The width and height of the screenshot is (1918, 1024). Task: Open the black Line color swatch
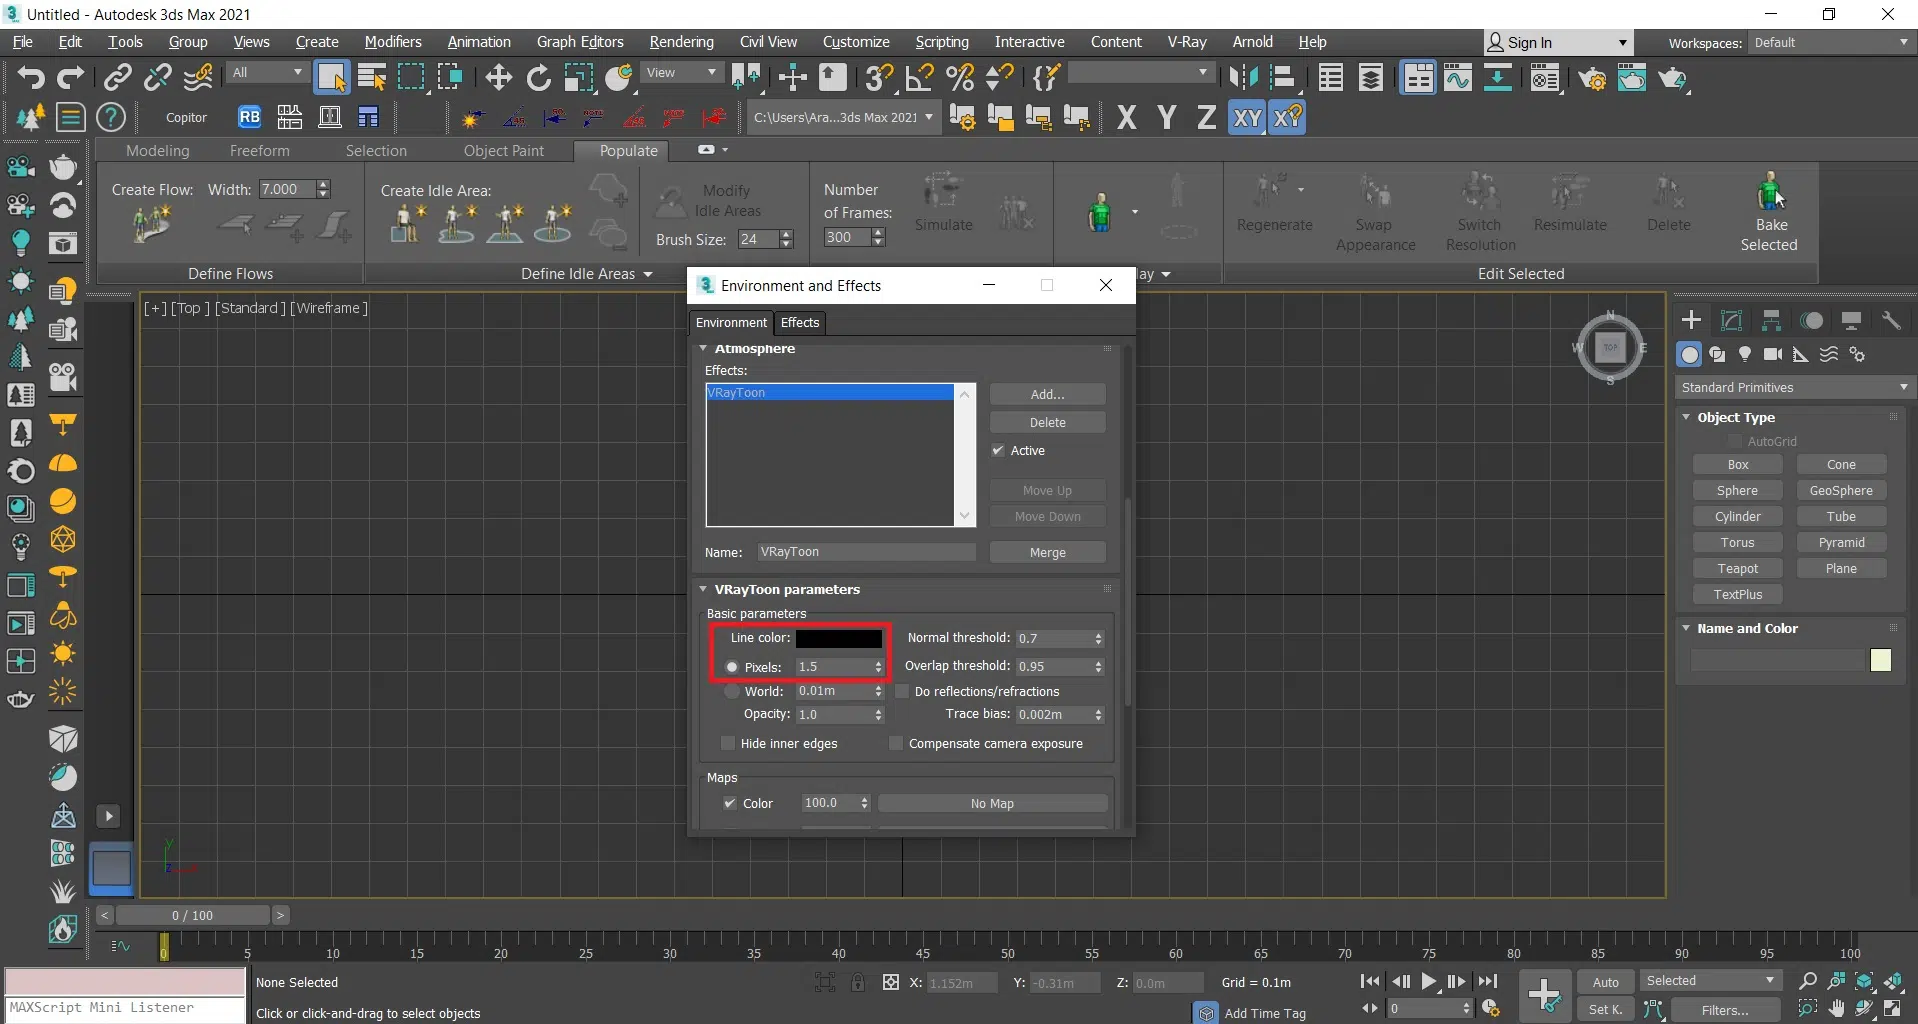pyautogui.click(x=838, y=638)
